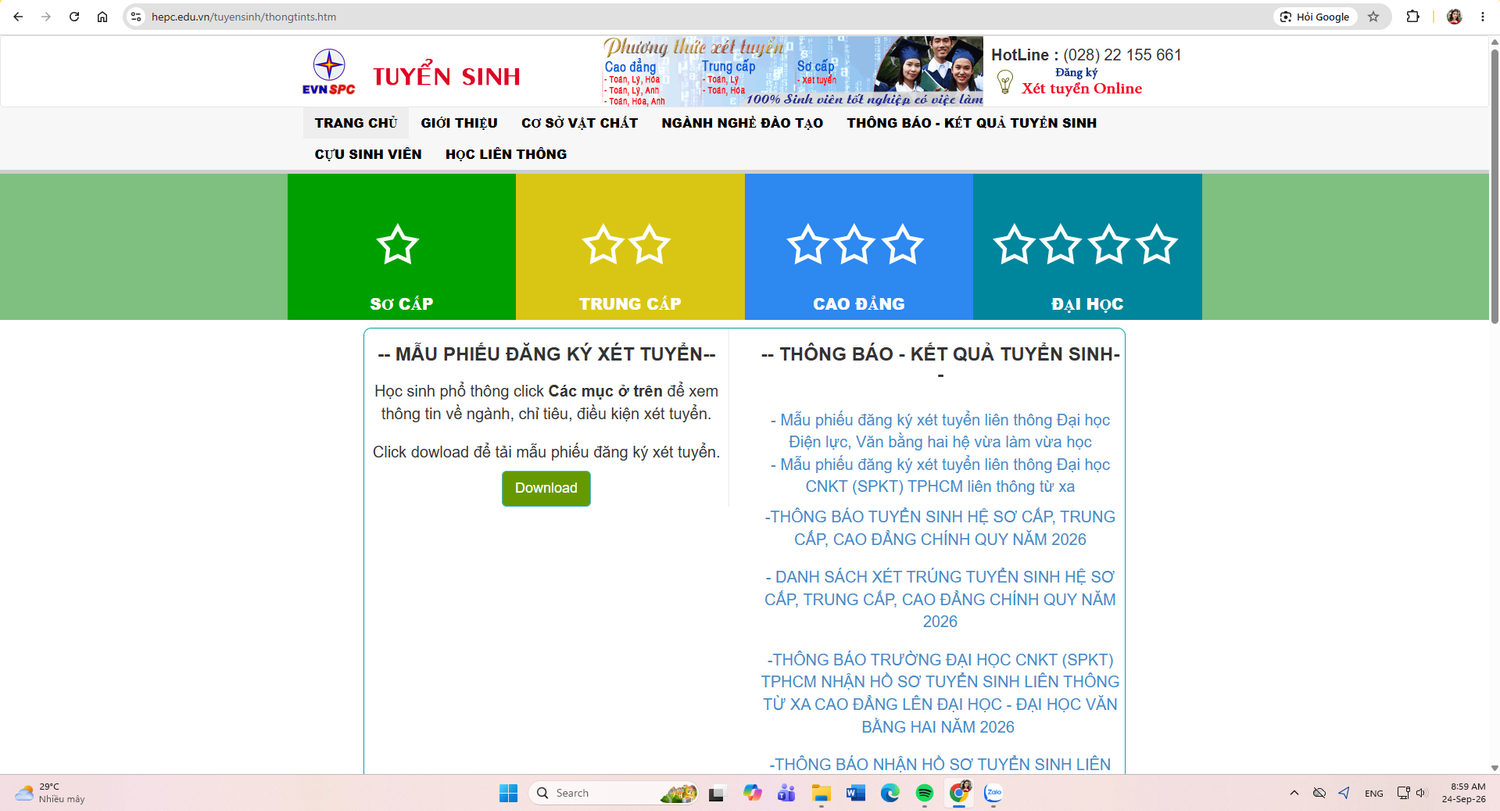Go back with the browser back arrow
Viewport: 1500px width, 811px height.
pos(18,17)
